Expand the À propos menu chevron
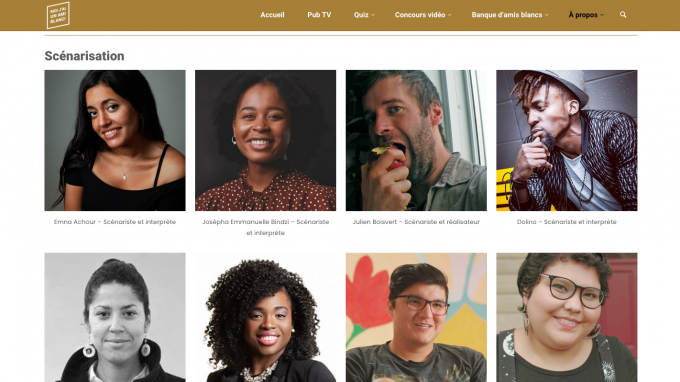The width and height of the screenshot is (680, 382). [602, 15]
